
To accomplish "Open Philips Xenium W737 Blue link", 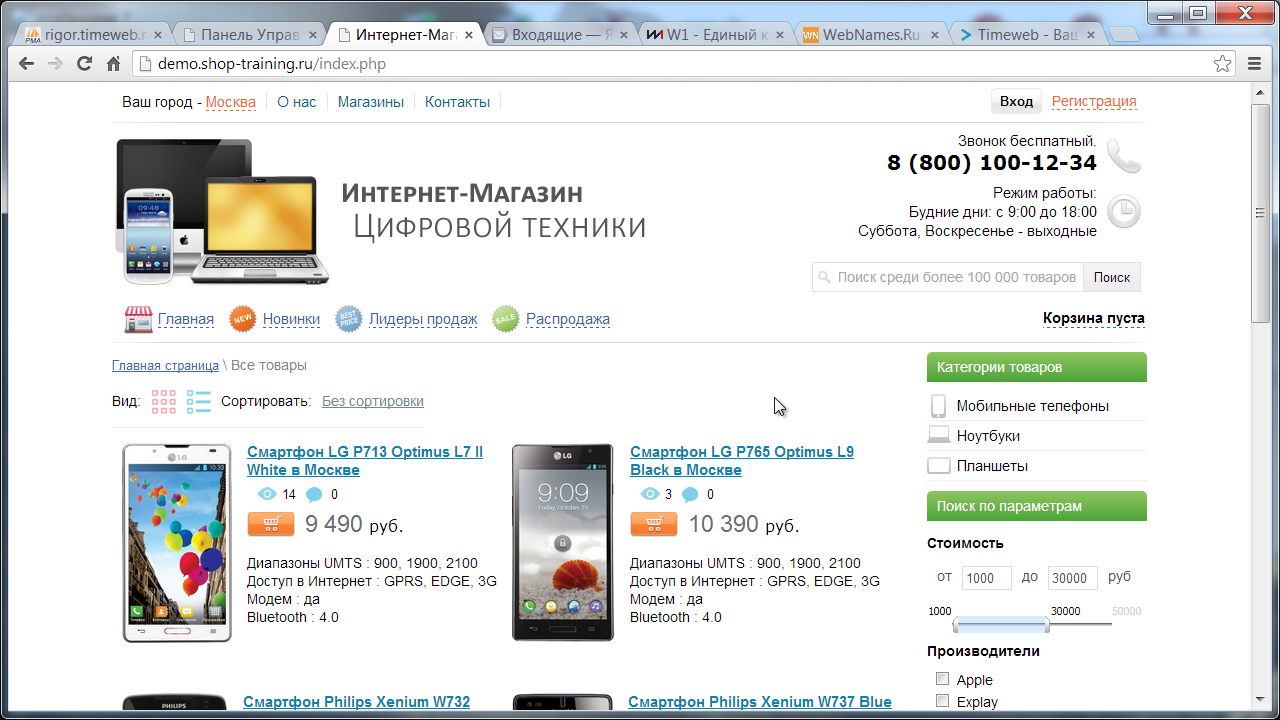I will click(760, 702).
